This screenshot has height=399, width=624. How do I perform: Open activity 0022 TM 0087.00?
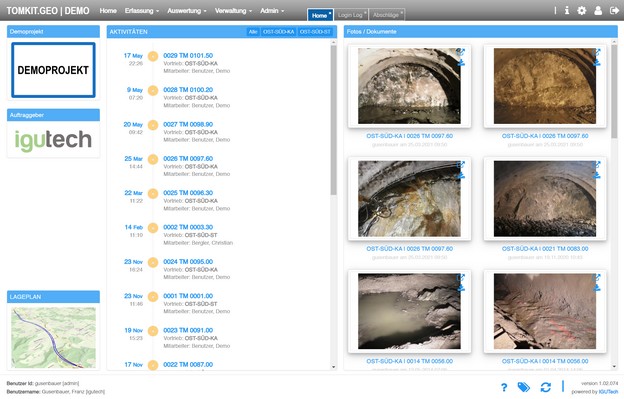click(x=188, y=365)
